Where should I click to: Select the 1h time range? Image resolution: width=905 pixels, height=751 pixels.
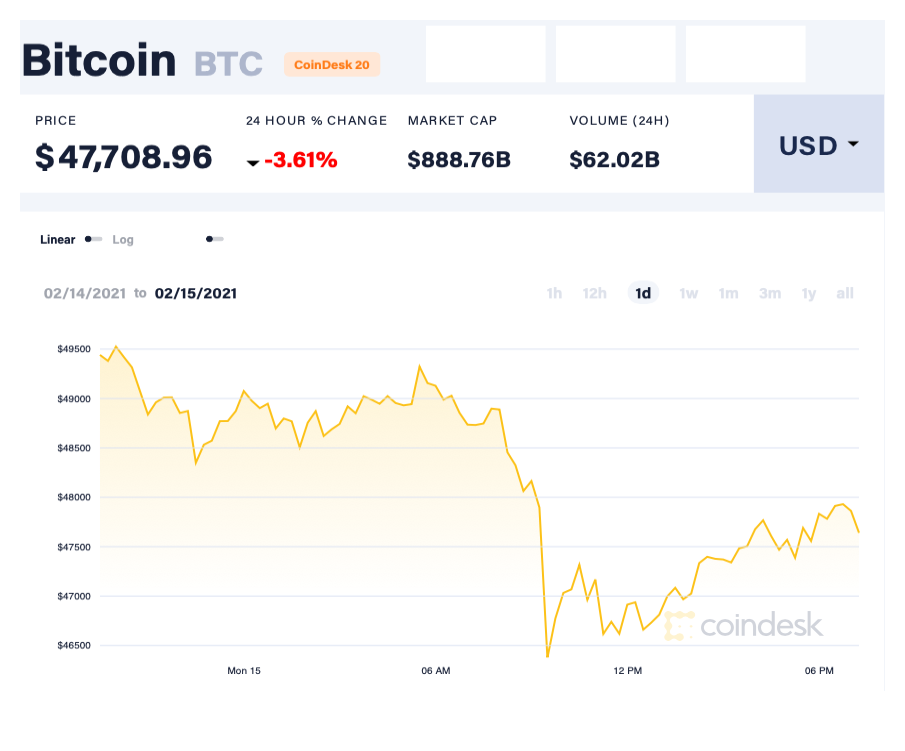555,293
